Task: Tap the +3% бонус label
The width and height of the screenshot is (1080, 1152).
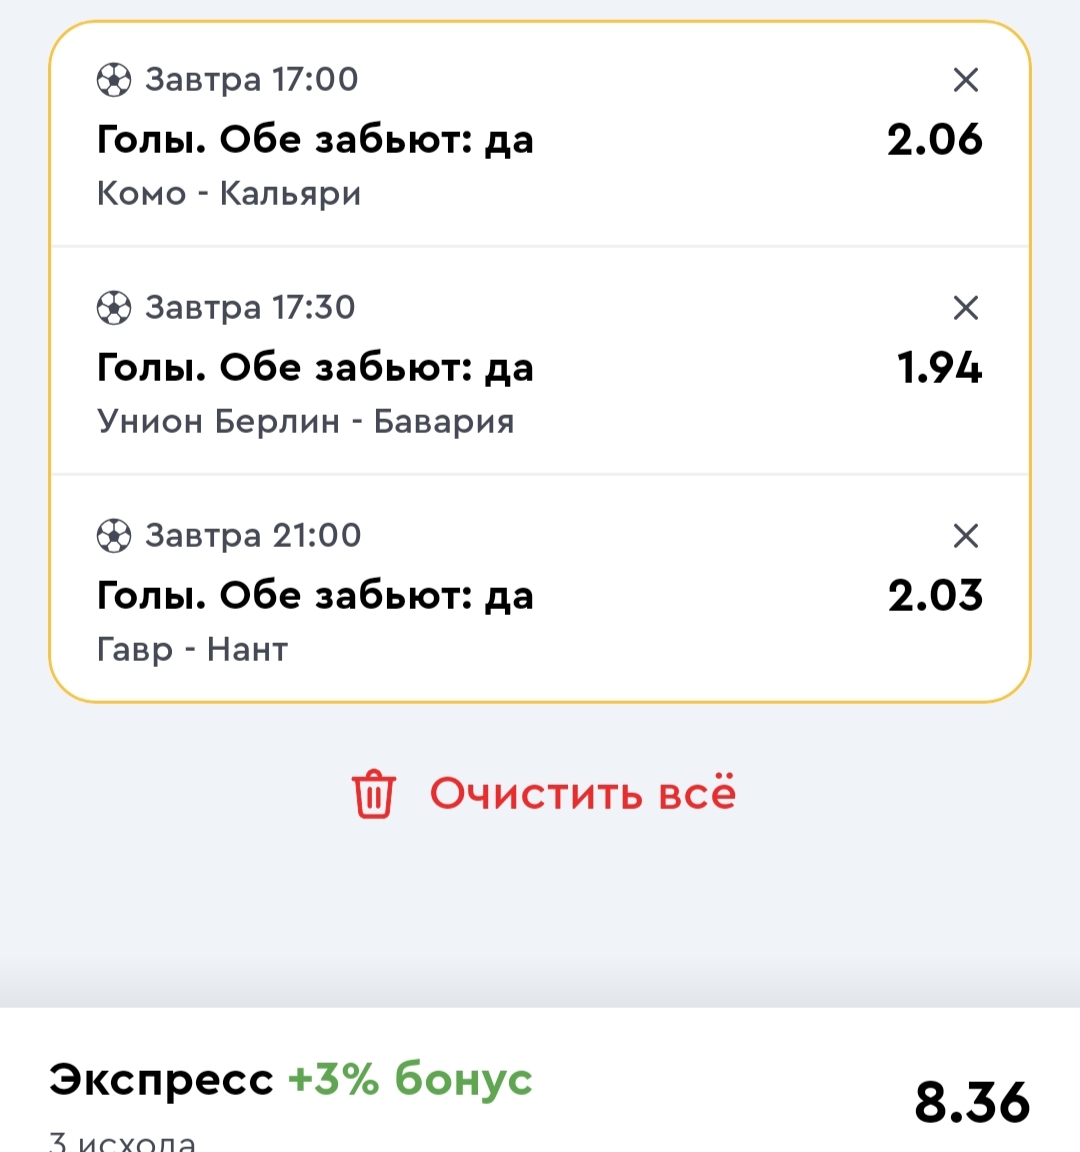Action: pos(410,1080)
